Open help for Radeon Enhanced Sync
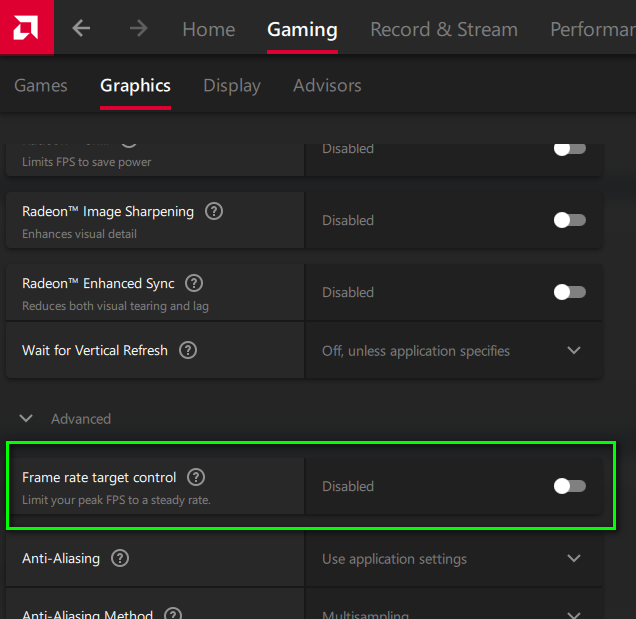 point(194,284)
